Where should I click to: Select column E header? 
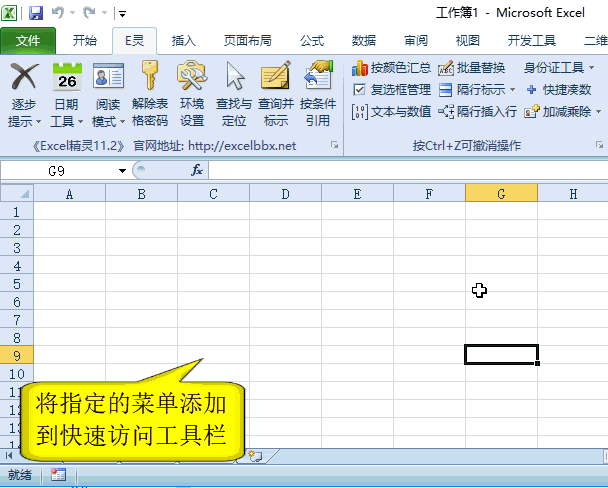357,193
